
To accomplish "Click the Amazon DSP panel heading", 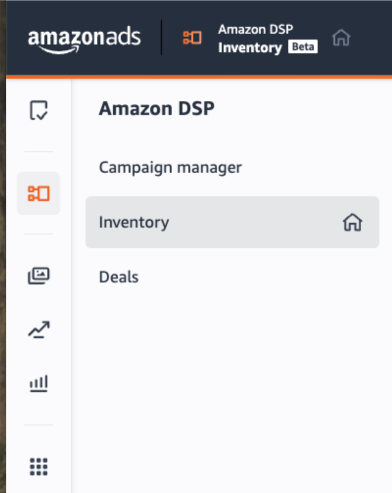I will (157, 109).
